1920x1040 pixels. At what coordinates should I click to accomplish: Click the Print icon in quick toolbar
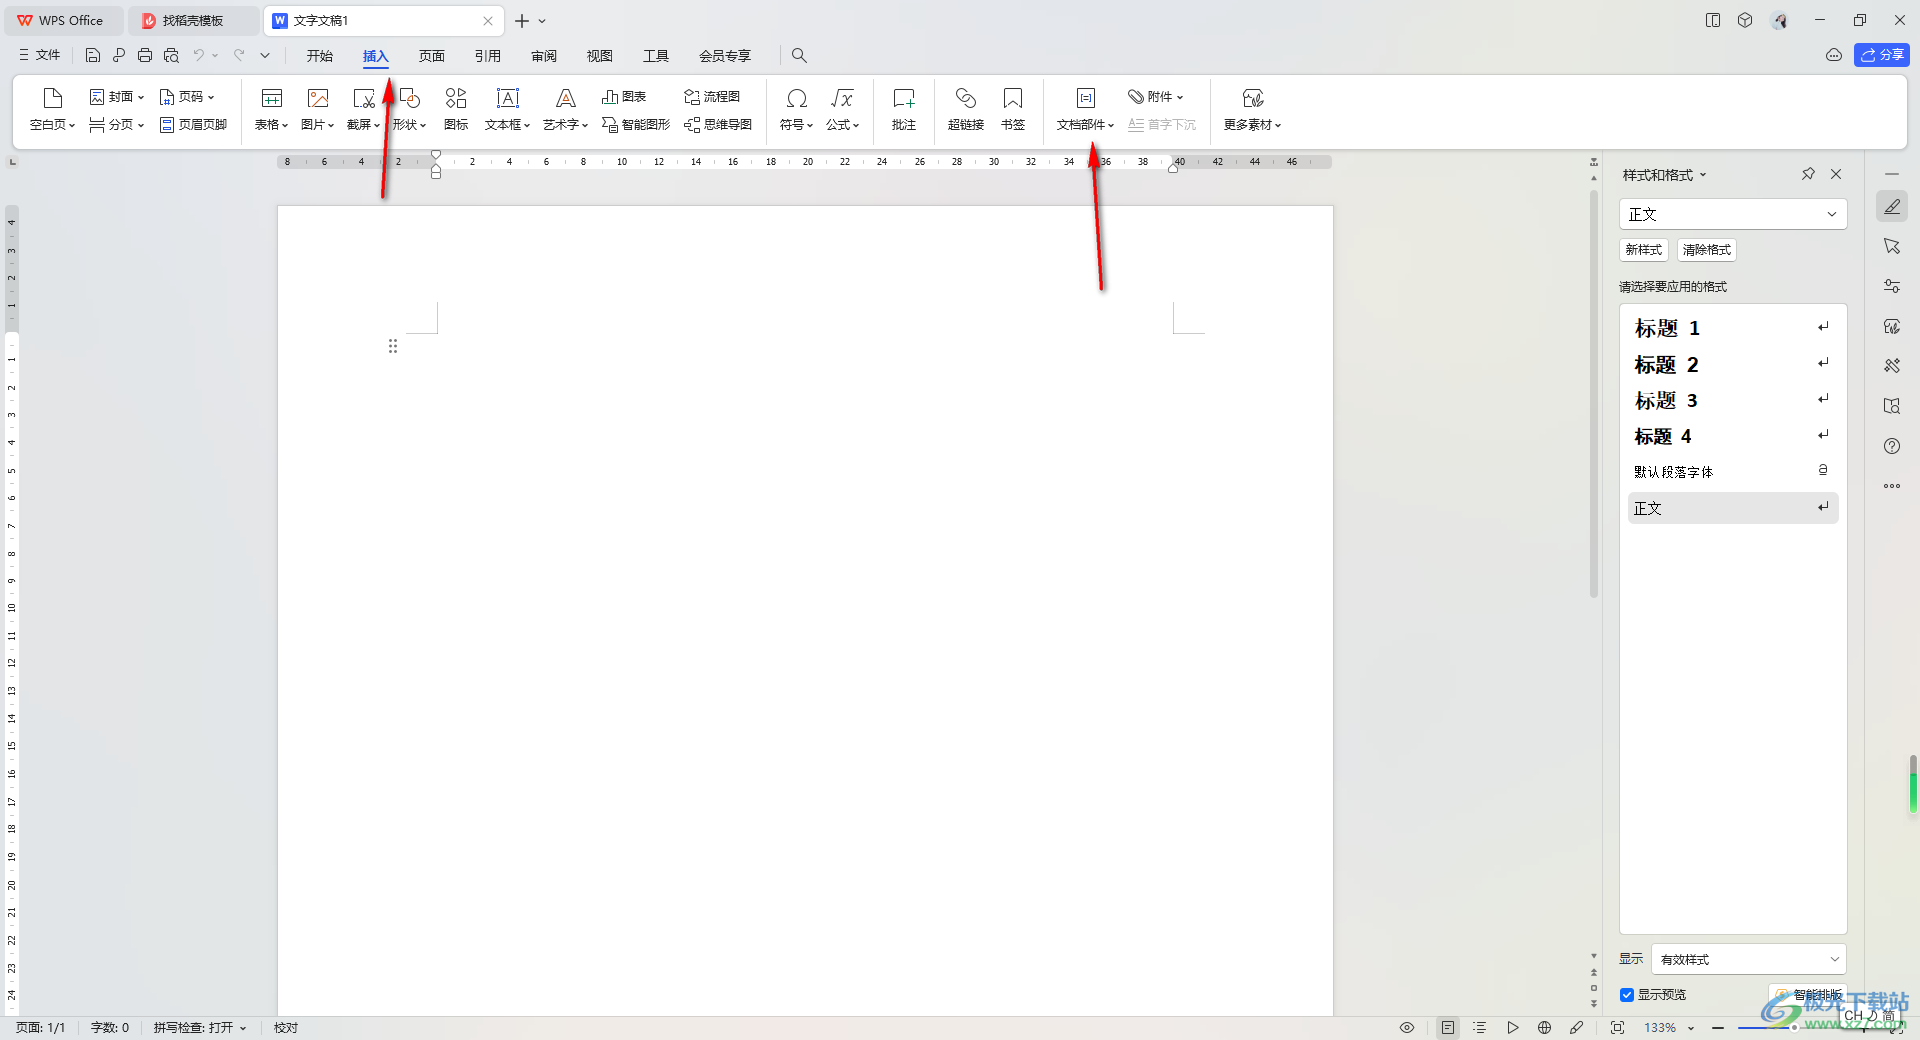coord(145,55)
